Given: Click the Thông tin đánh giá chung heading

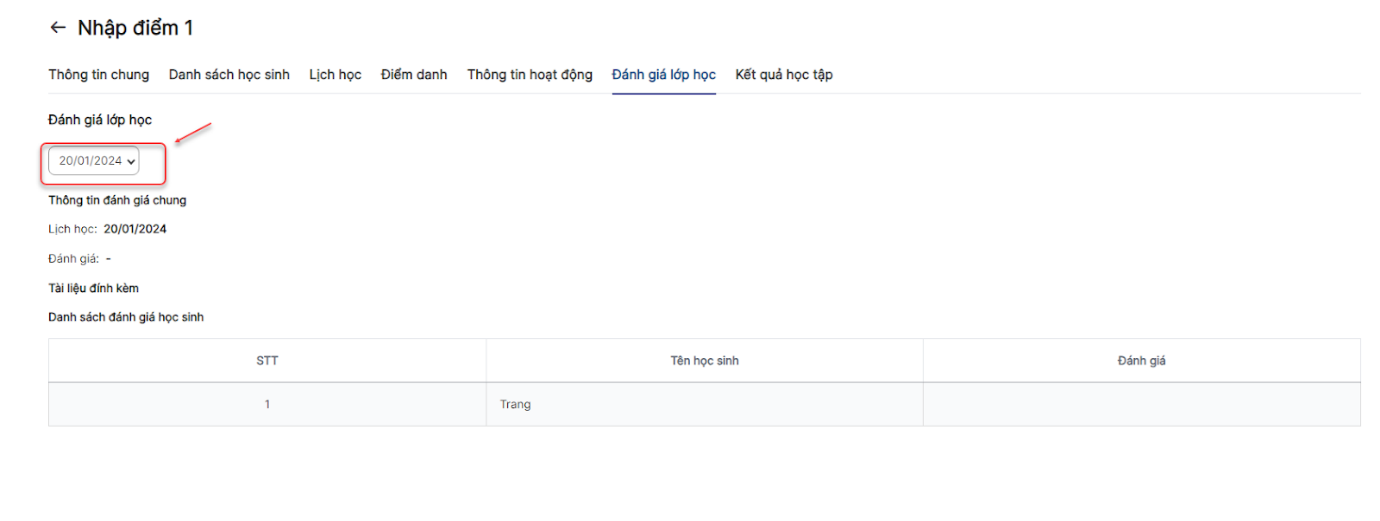Looking at the screenshot, I should click(117, 200).
